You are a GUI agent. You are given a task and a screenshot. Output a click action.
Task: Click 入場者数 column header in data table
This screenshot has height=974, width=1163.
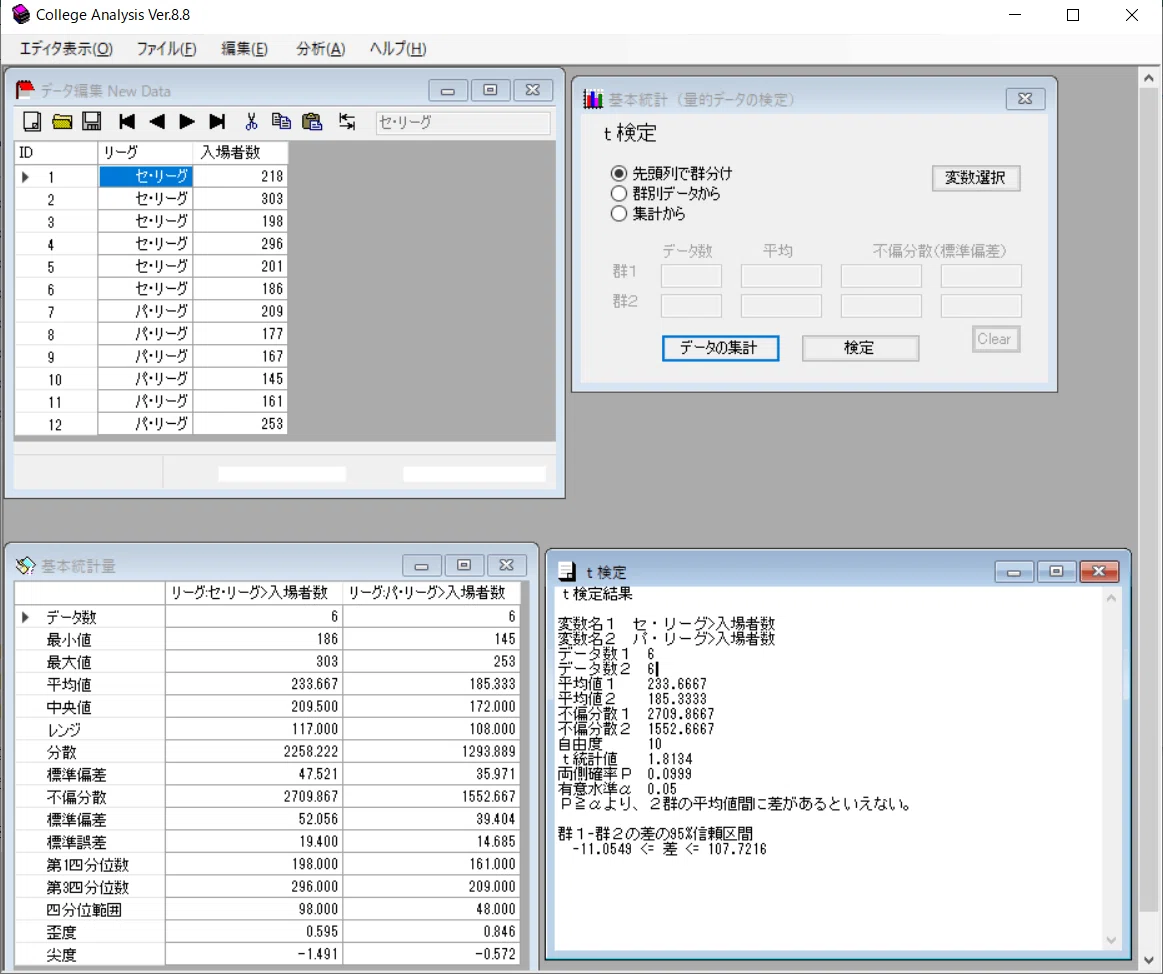click(x=240, y=153)
